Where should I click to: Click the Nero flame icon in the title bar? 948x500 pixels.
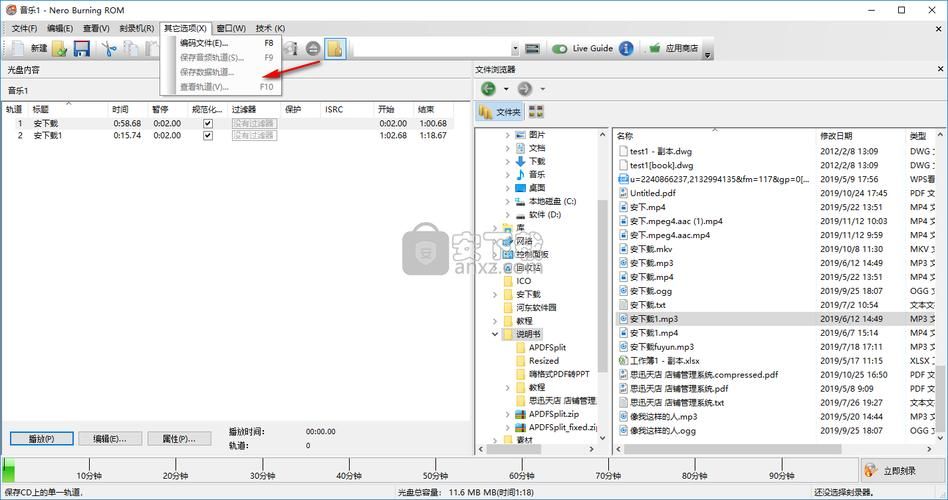pos(10,9)
